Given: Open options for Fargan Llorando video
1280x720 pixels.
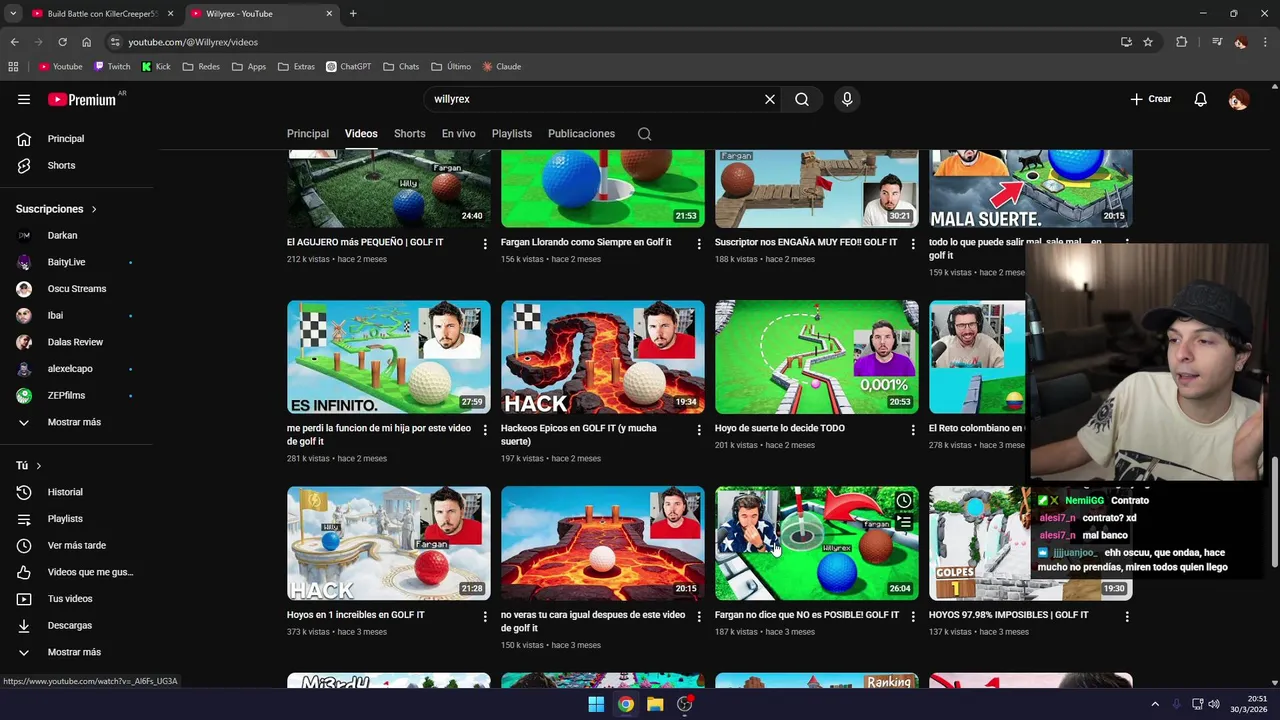Looking at the screenshot, I should (x=699, y=244).
